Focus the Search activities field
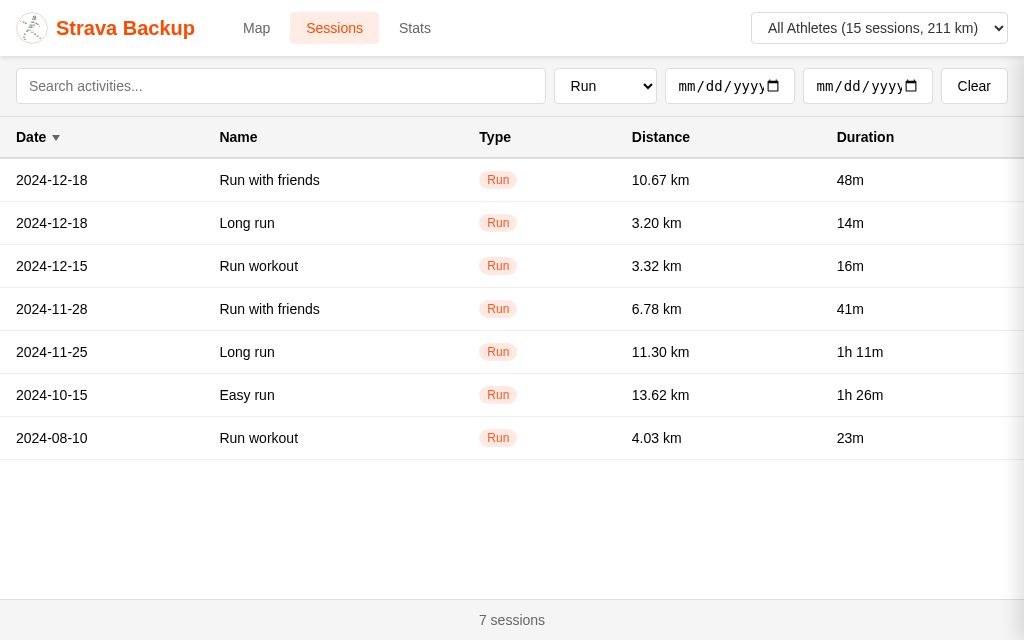This screenshot has width=1024, height=640. [281, 86]
